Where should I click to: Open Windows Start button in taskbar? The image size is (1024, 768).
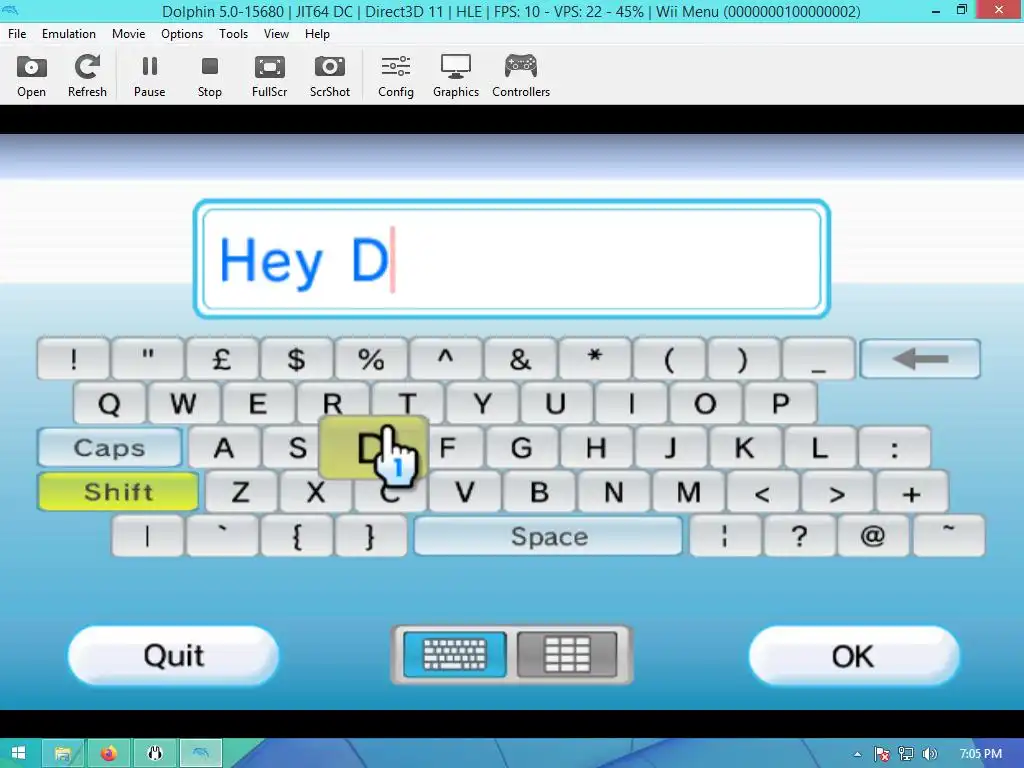18,754
